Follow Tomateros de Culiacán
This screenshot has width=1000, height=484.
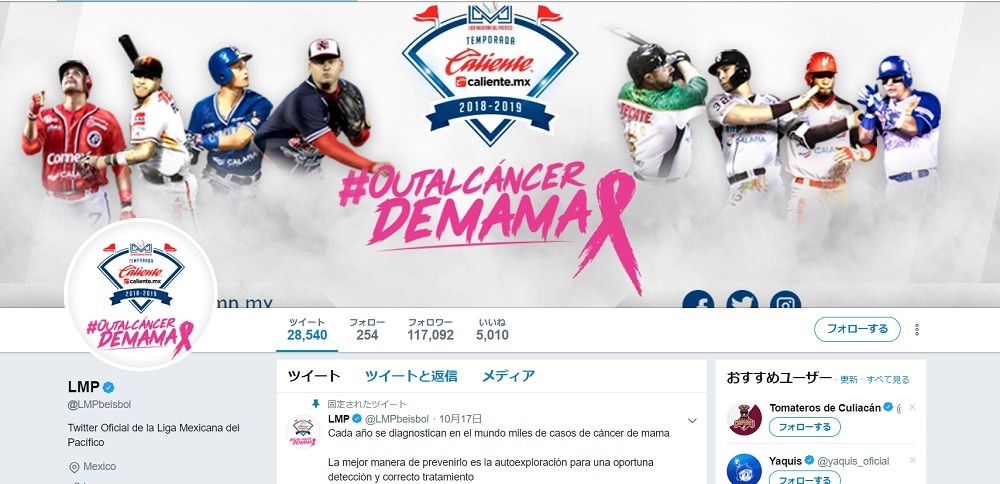coord(804,427)
